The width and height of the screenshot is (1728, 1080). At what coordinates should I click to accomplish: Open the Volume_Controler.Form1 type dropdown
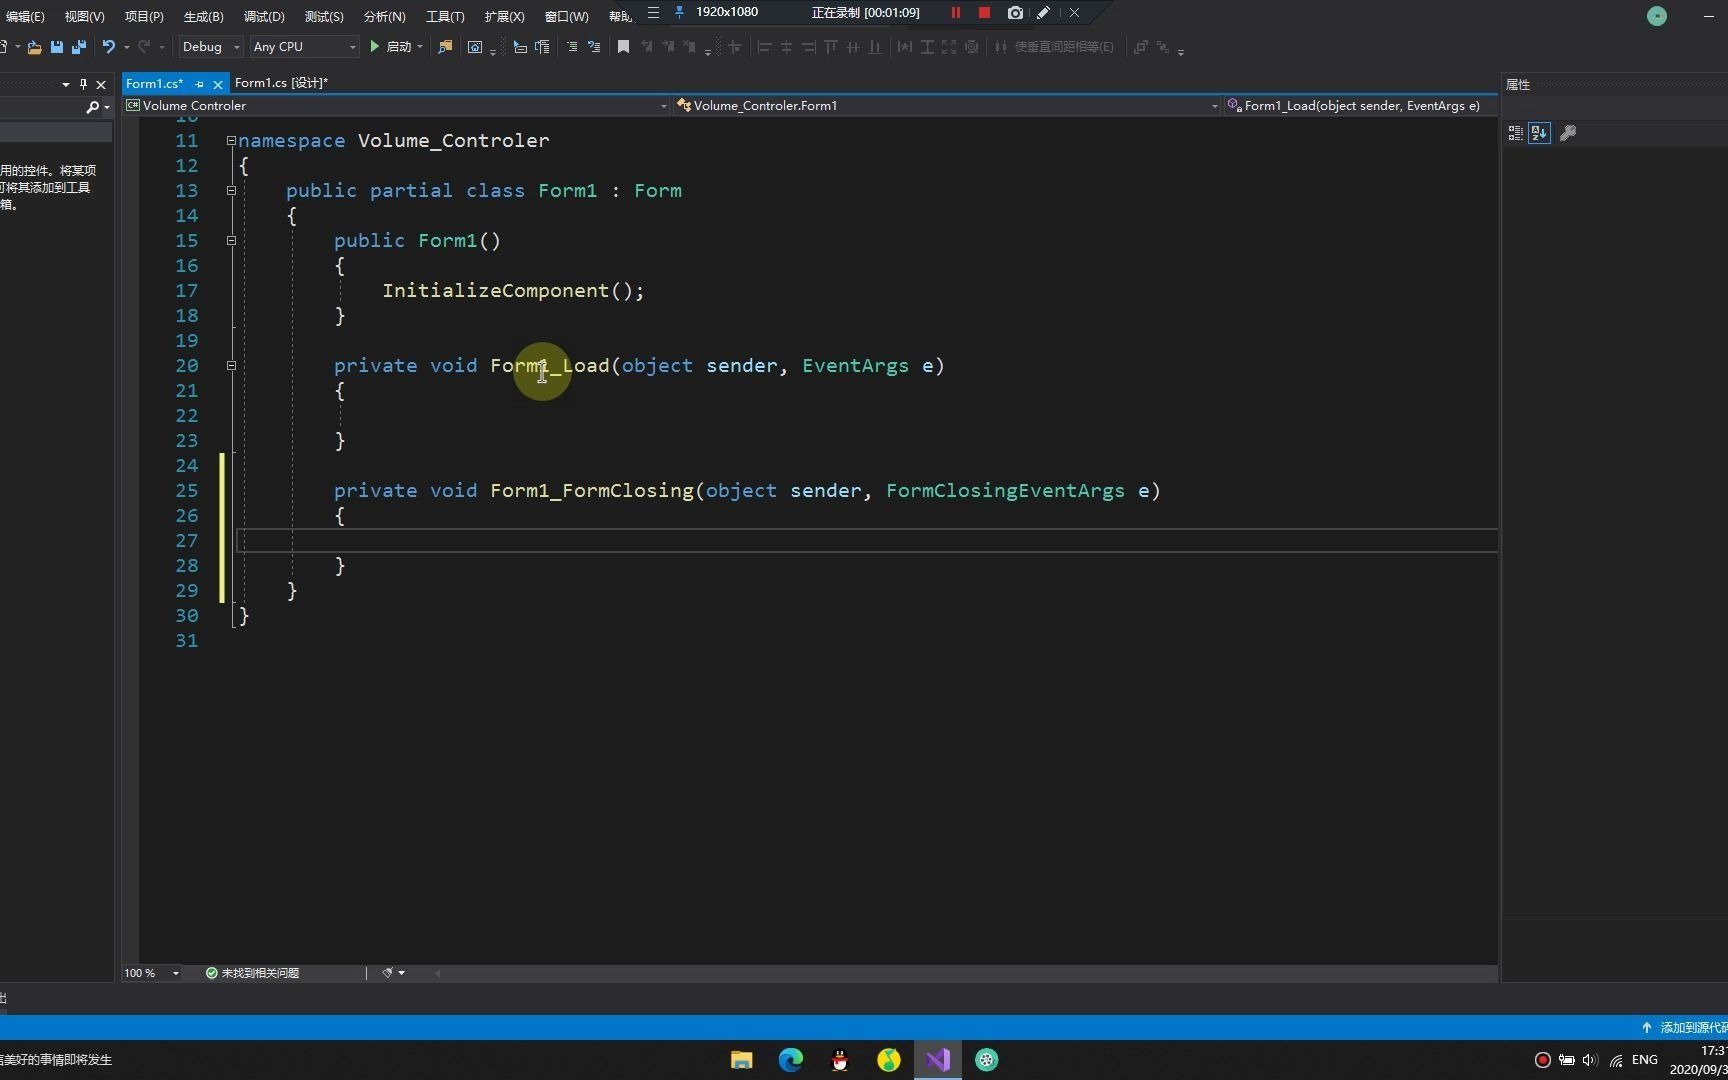tap(948, 105)
